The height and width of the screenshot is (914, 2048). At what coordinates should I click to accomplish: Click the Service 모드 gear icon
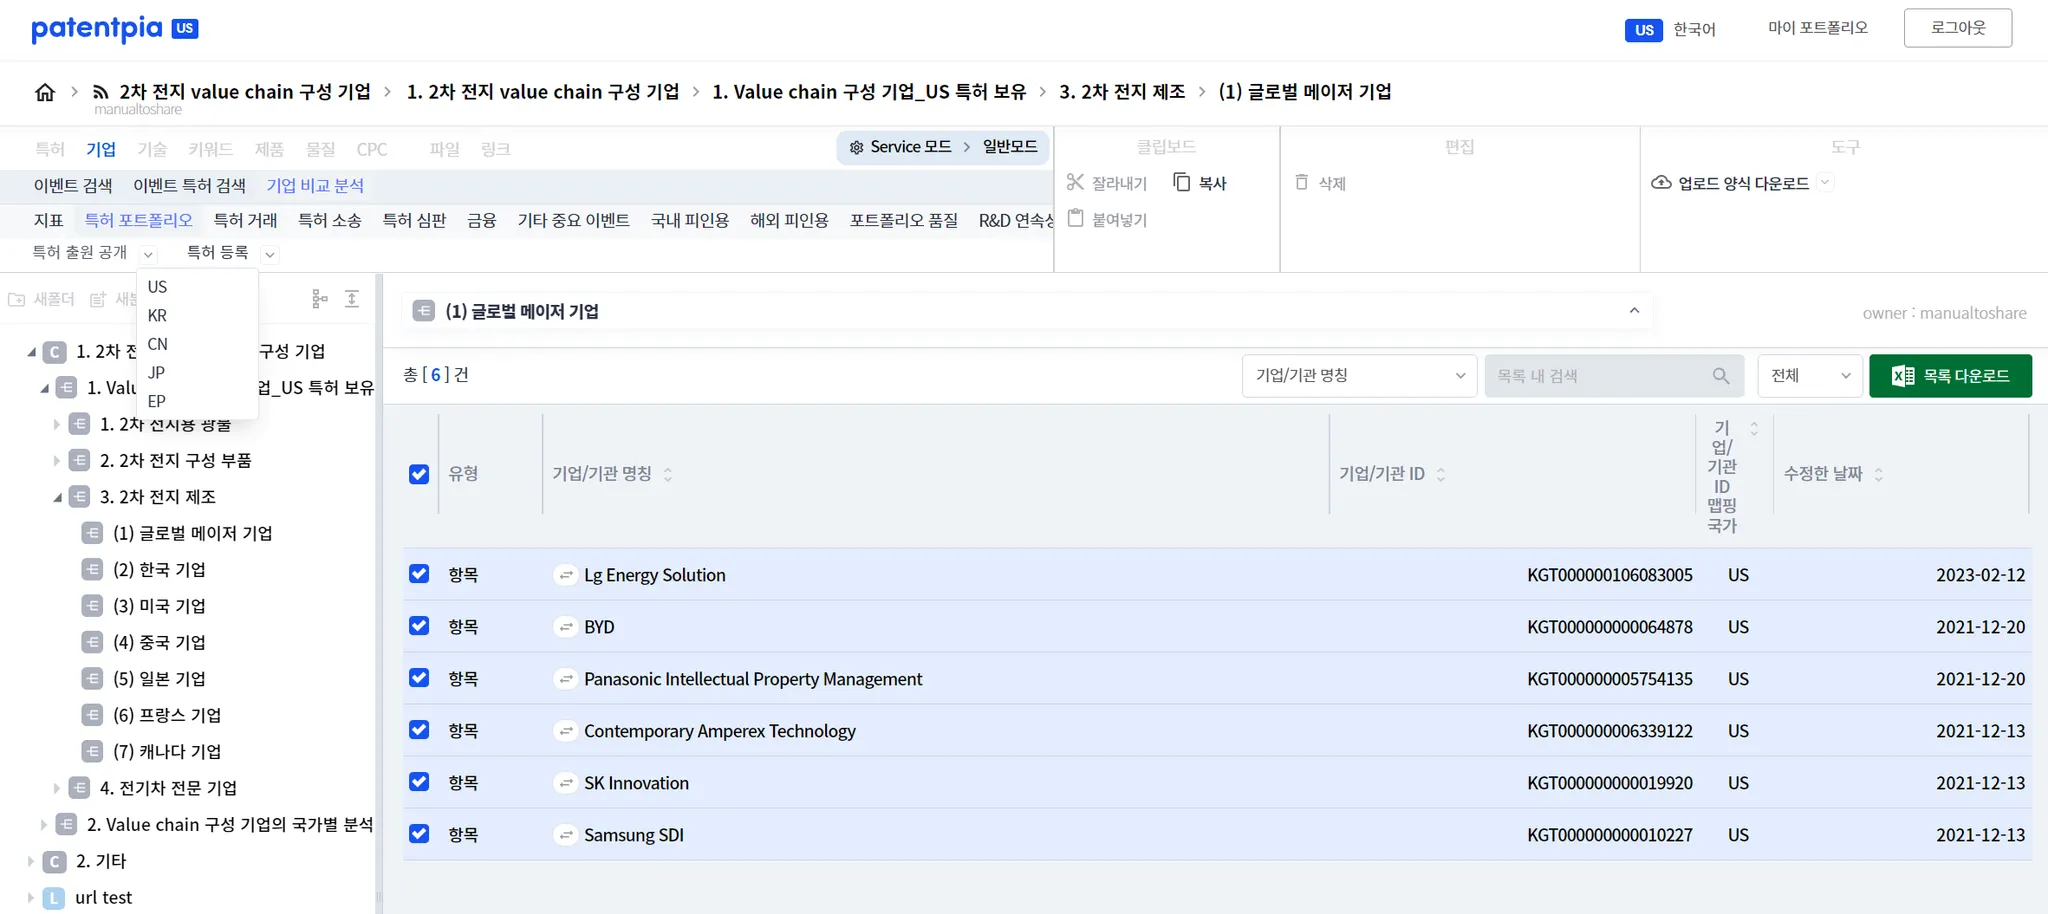click(x=857, y=147)
